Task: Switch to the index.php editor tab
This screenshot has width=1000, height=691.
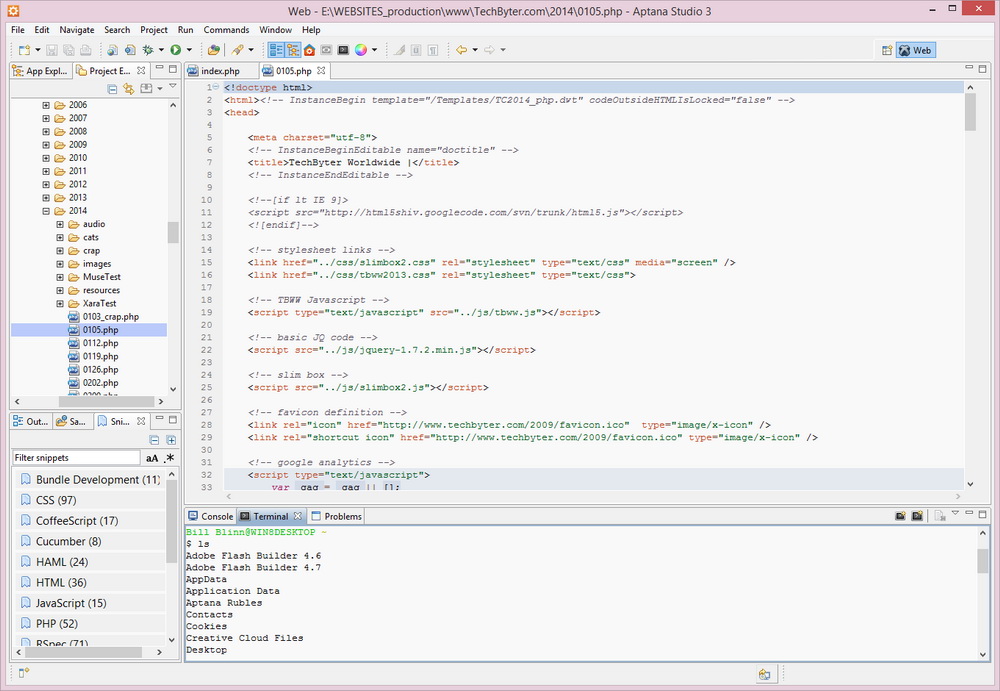Action: point(221,71)
